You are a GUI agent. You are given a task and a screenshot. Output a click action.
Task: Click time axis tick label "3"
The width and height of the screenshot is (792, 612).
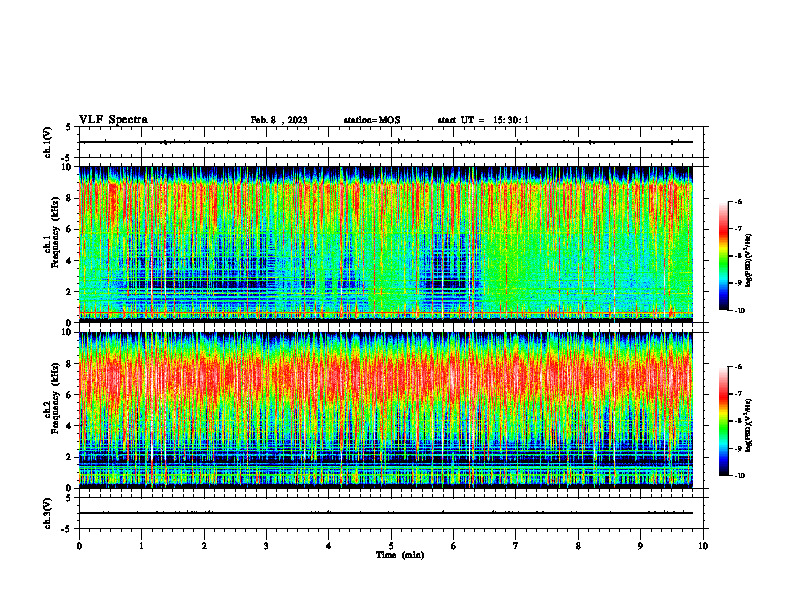click(266, 546)
